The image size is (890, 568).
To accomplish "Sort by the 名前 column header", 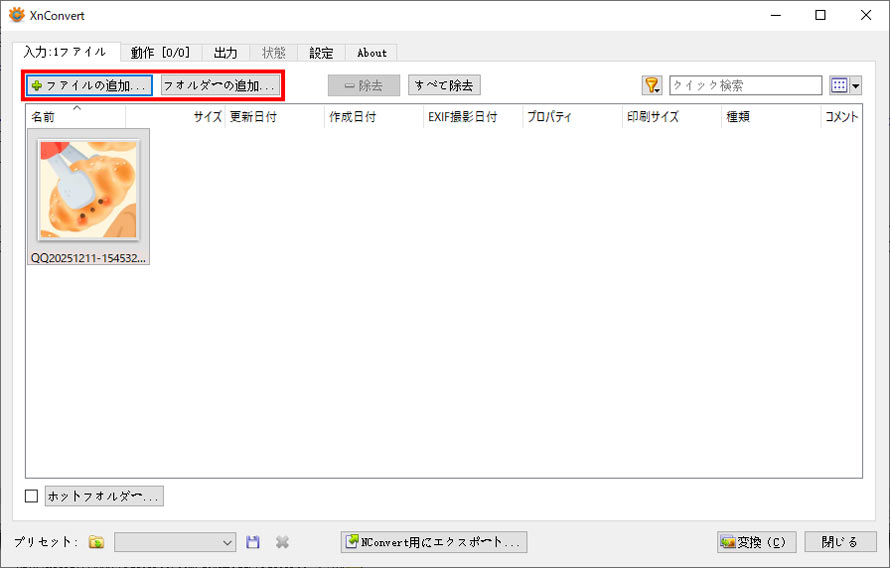I will click(75, 116).
